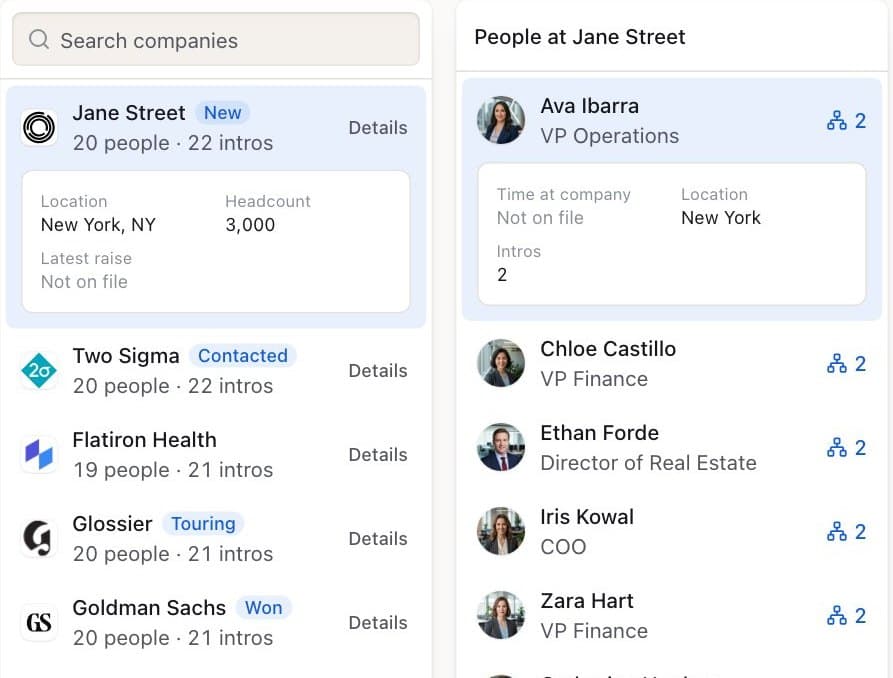893x678 pixels.
Task: Click Zara Hart's profile photo
Action: click(501, 615)
